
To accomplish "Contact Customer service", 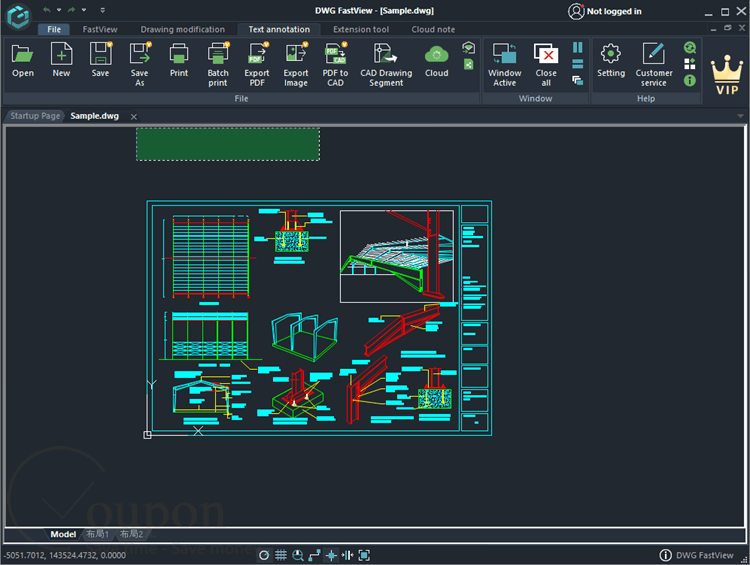I will coord(654,65).
